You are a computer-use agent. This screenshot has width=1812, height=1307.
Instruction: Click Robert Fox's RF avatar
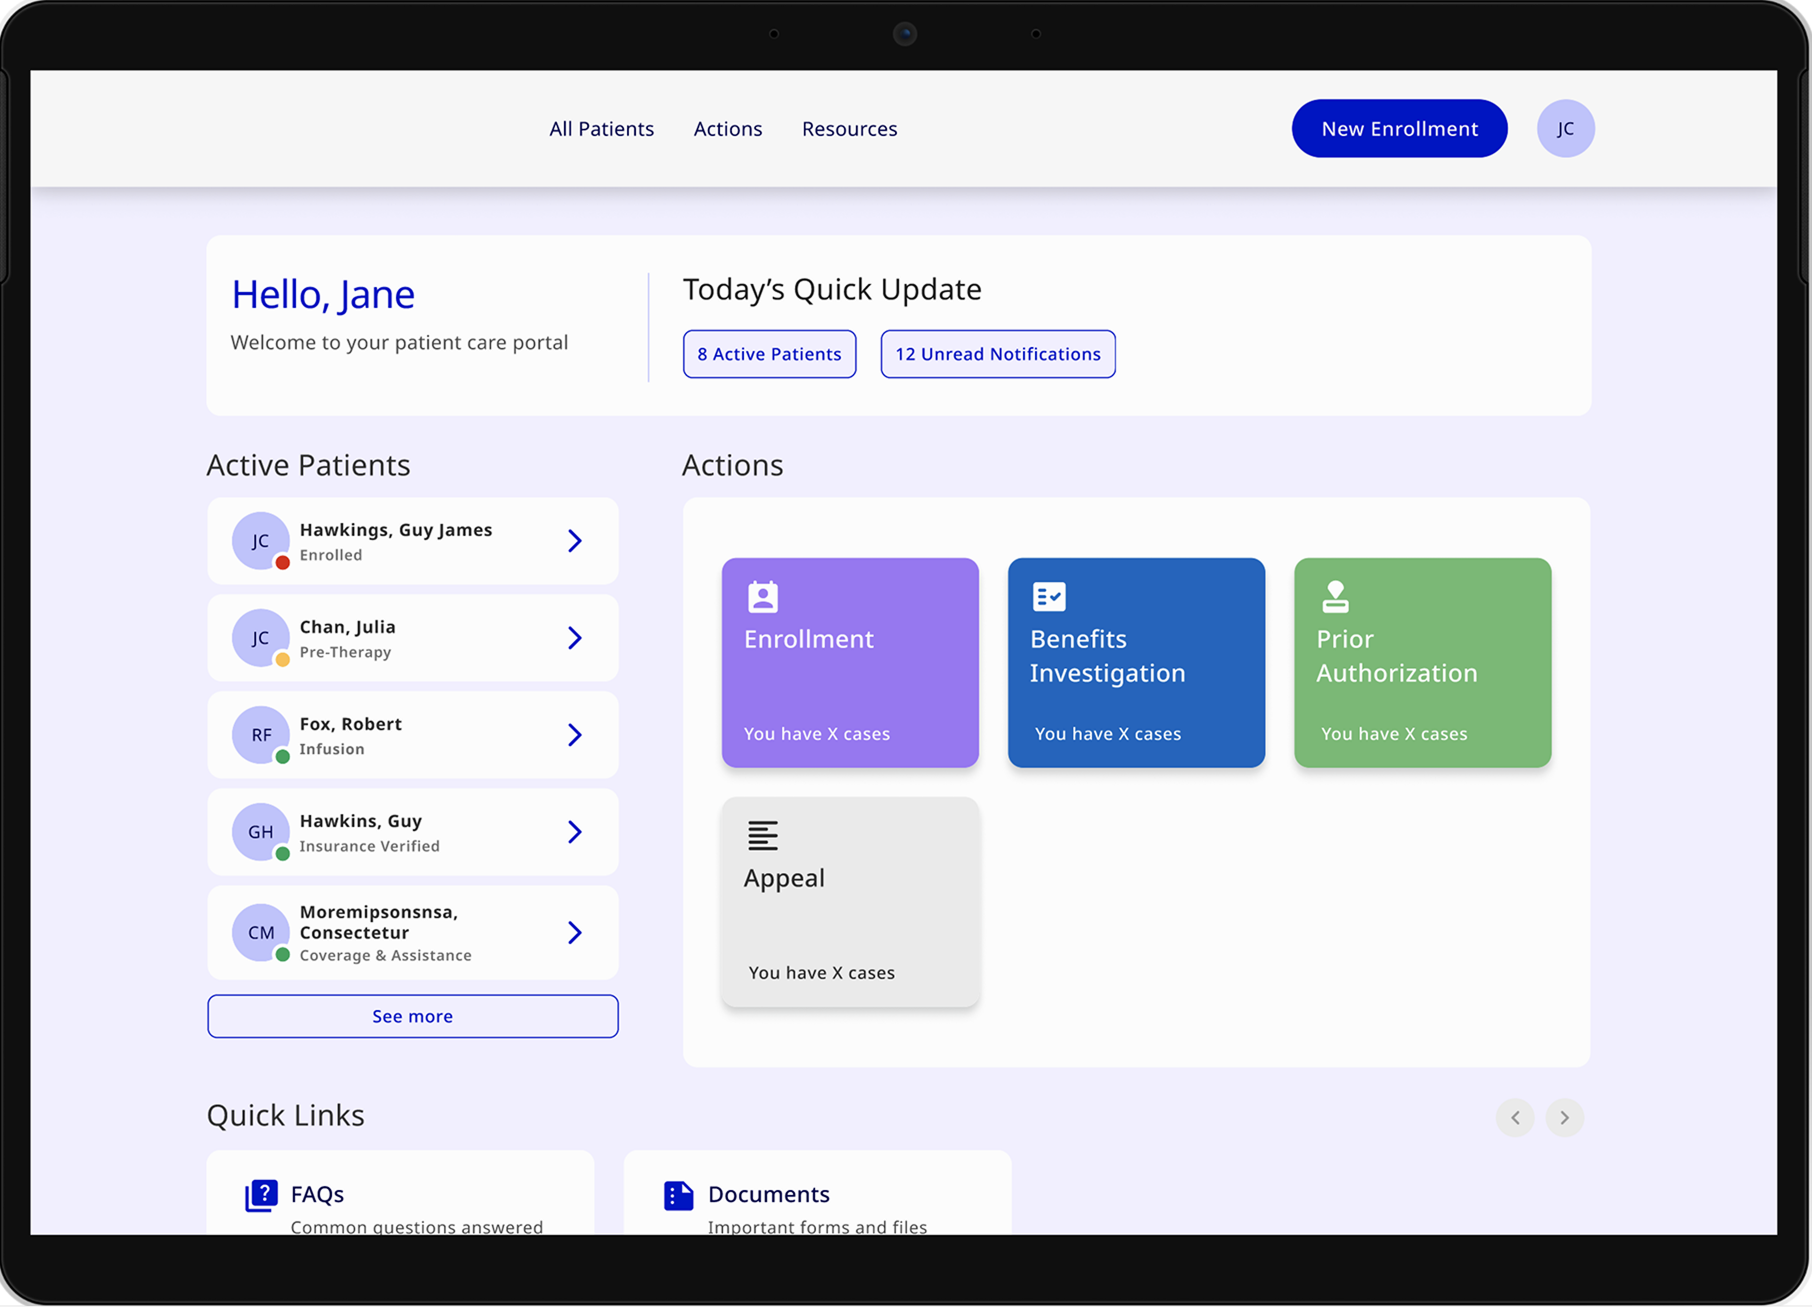coord(261,735)
